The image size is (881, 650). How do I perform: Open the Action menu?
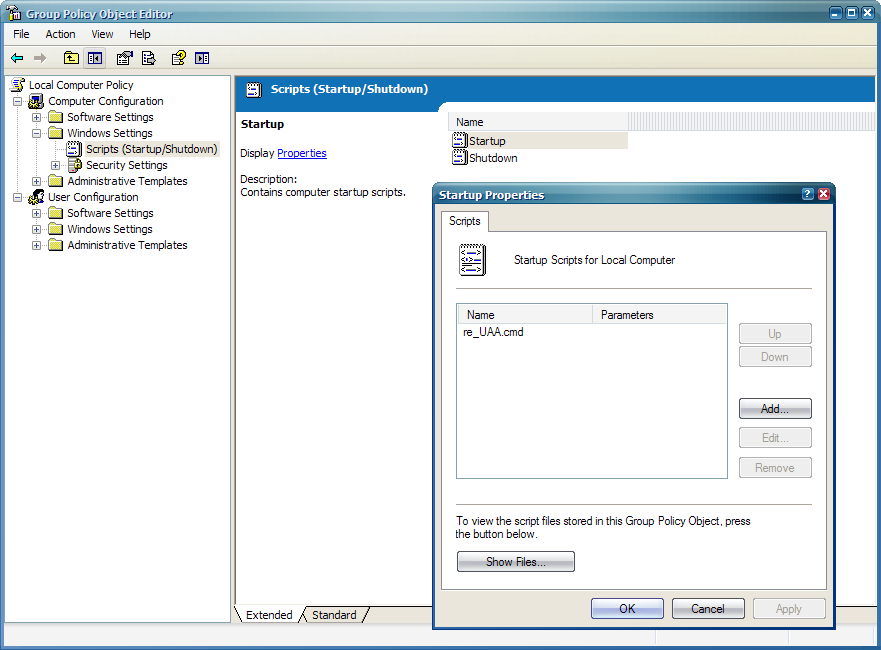point(60,34)
